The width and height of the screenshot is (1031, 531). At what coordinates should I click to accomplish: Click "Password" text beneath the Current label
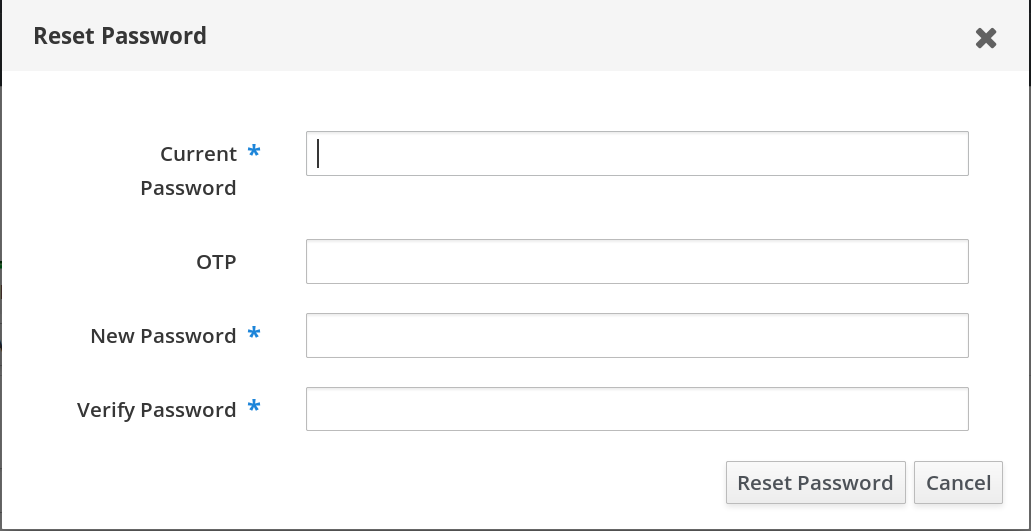188,188
